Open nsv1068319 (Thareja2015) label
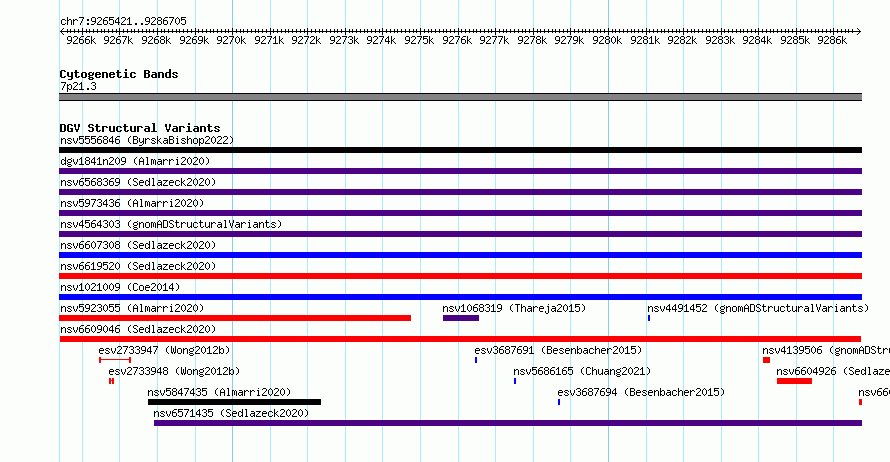The height and width of the screenshot is (462, 890). (x=514, y=308)
